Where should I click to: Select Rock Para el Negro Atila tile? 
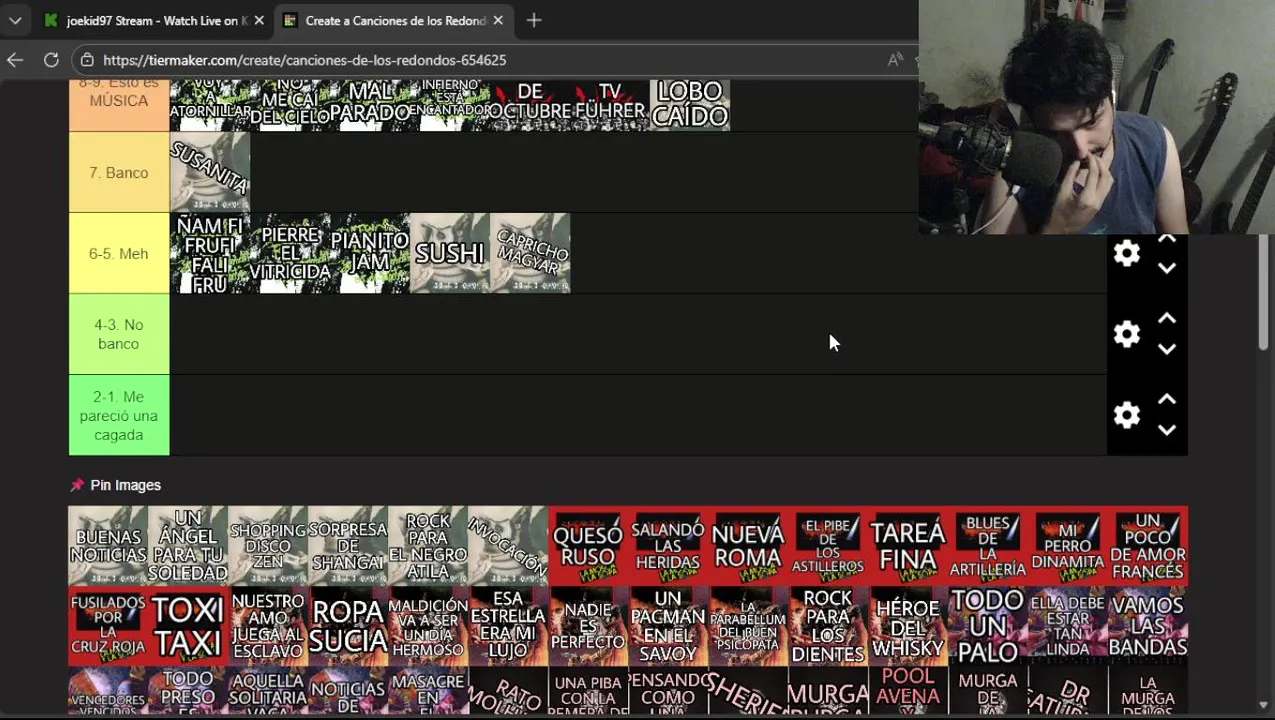(428, 545)
